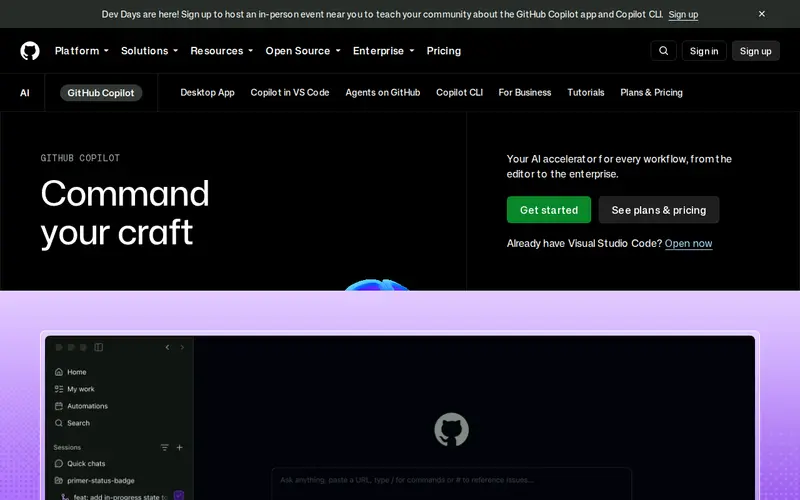Expand the Open Source menu
800x500 pixels.
pyautogui.click(x=303, y=51)
